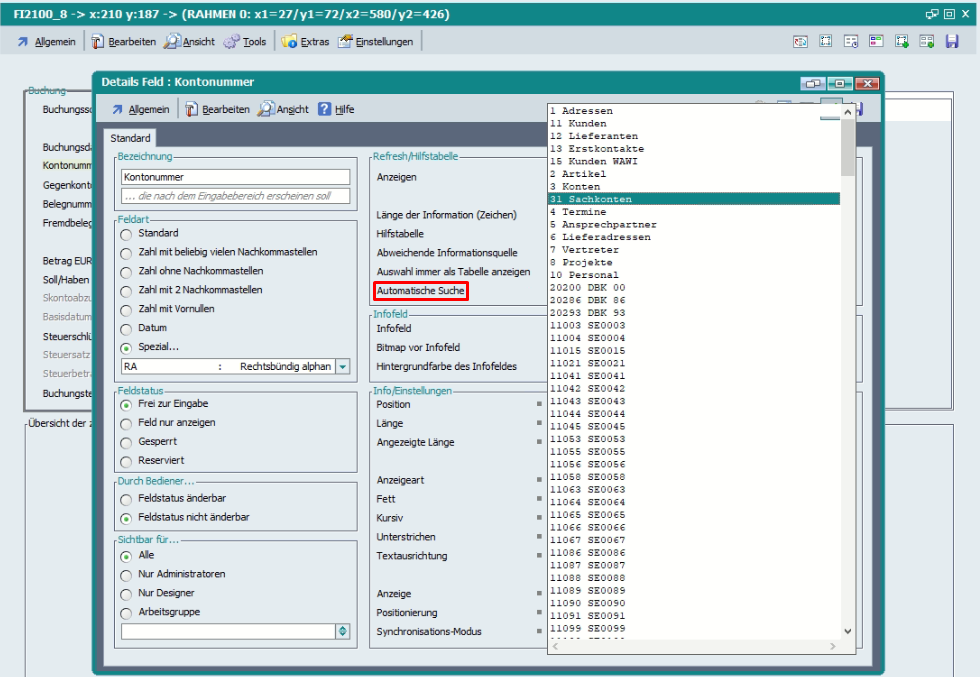Expand the Rechtsbündig alphan dropdown

click(343, 367)
